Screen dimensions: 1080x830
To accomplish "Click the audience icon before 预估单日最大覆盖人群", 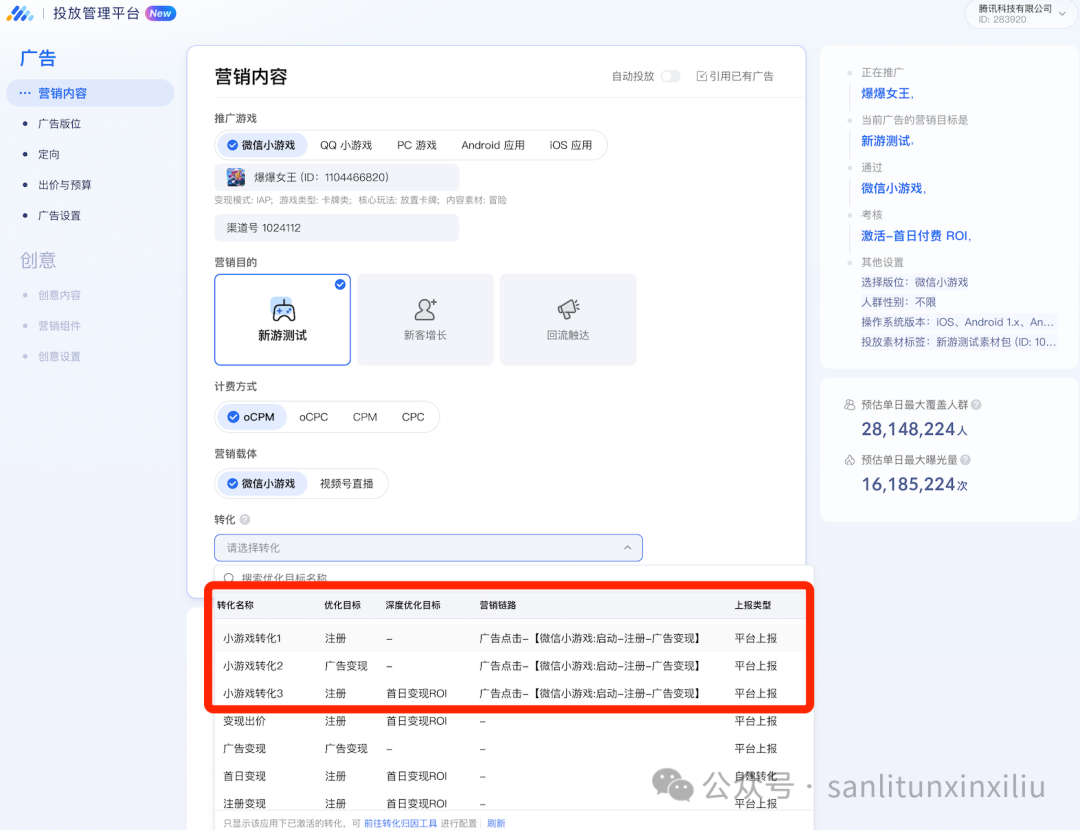I will (850, 405).
